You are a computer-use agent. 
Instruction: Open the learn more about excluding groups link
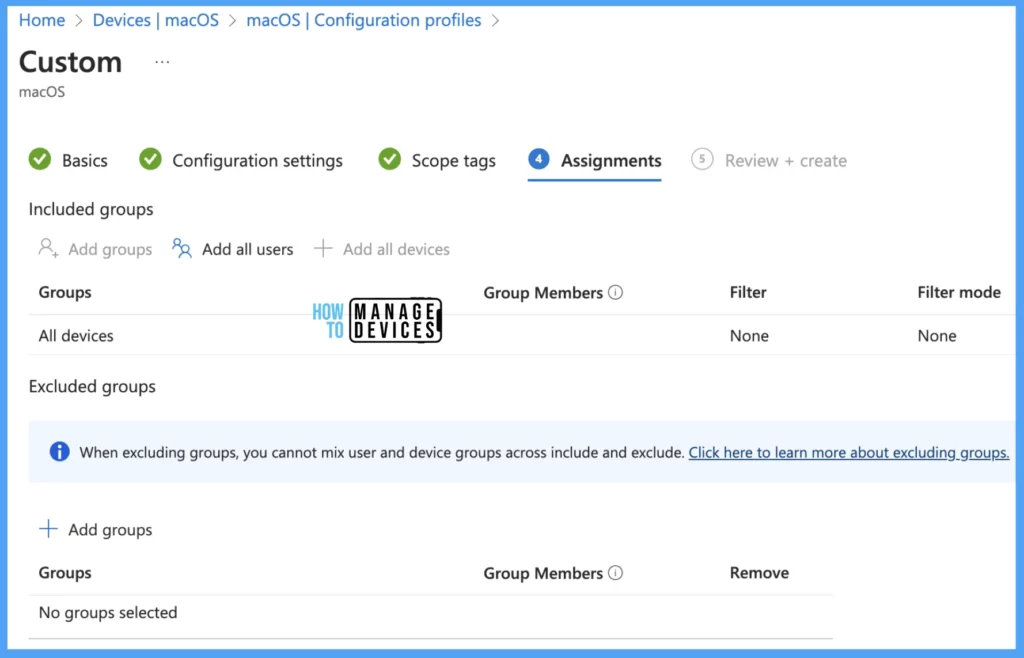849,452
